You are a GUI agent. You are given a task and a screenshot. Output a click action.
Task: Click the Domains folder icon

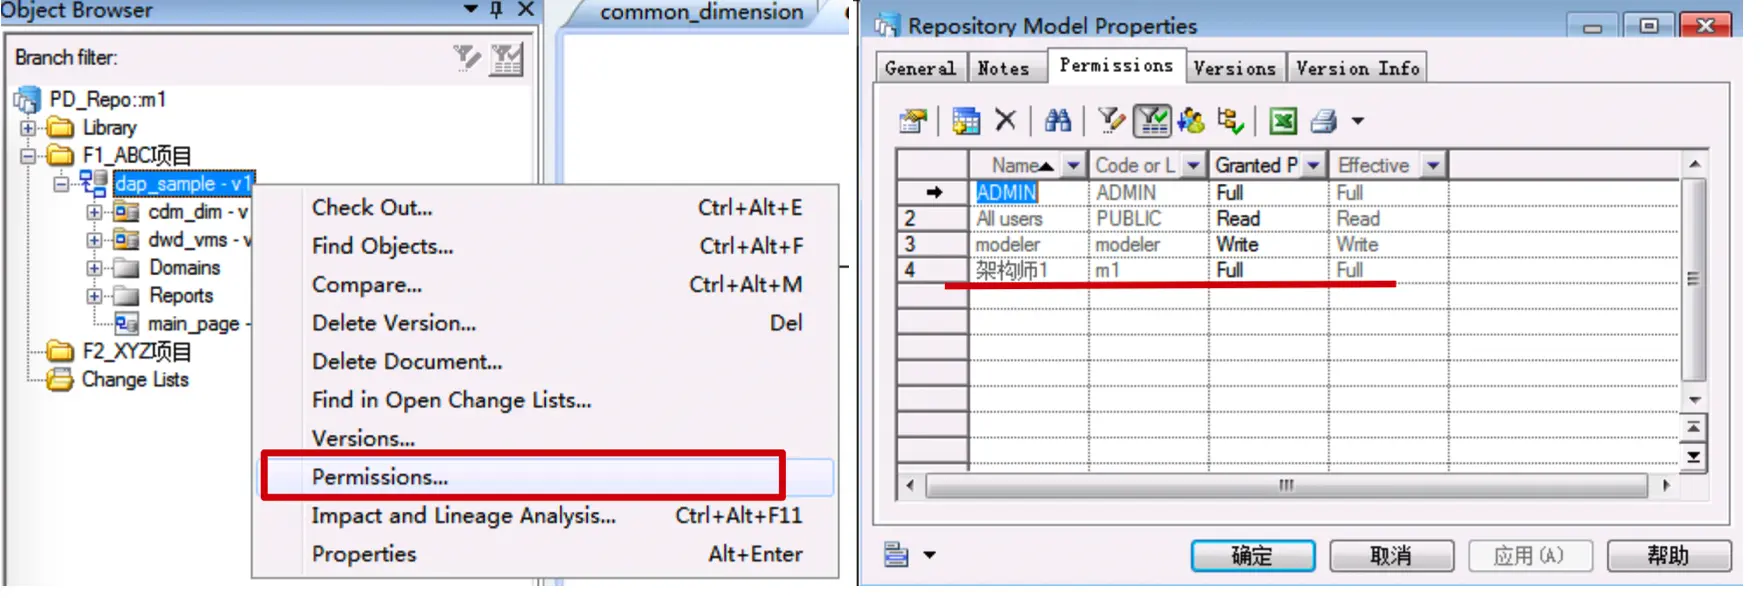(126, 268)
